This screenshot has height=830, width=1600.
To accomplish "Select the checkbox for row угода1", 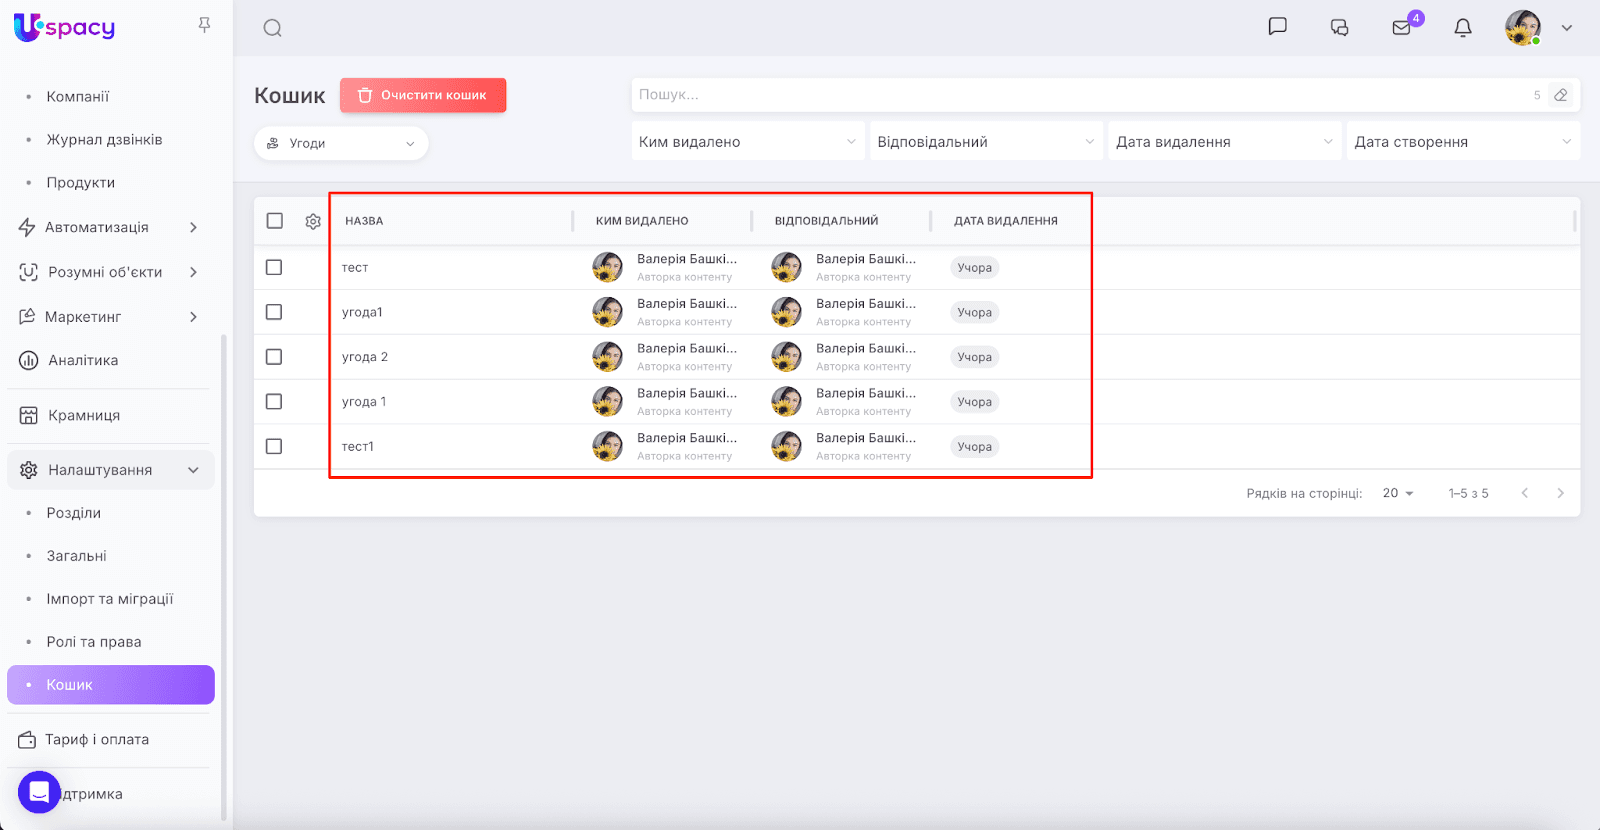I will coord(274,312).
